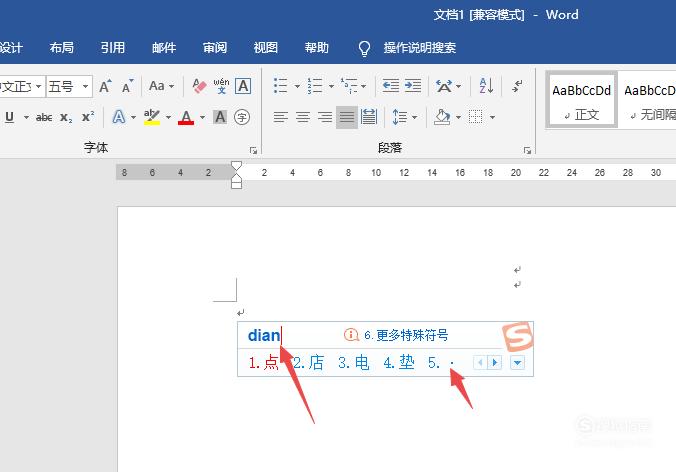Open the font name dropdown
Screen dimensions: 676x472
(x=38, y=86)
